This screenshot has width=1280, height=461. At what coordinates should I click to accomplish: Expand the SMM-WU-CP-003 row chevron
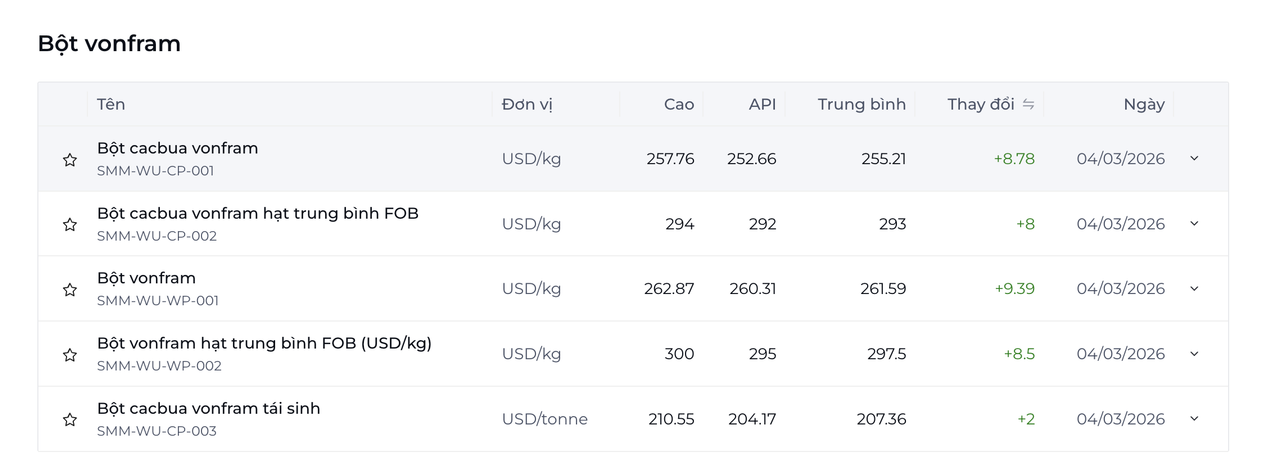[x=1194, y=418]
